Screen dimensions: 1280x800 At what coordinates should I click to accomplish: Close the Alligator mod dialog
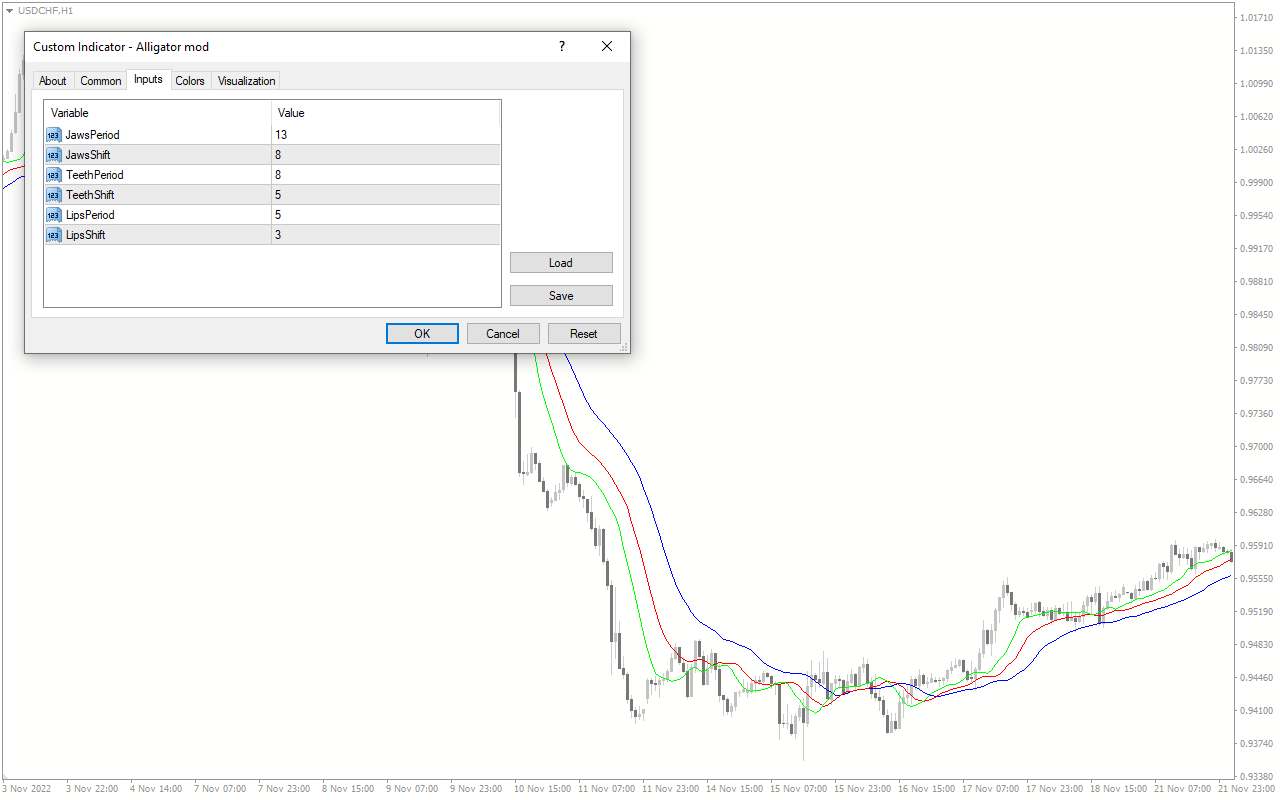607,46
